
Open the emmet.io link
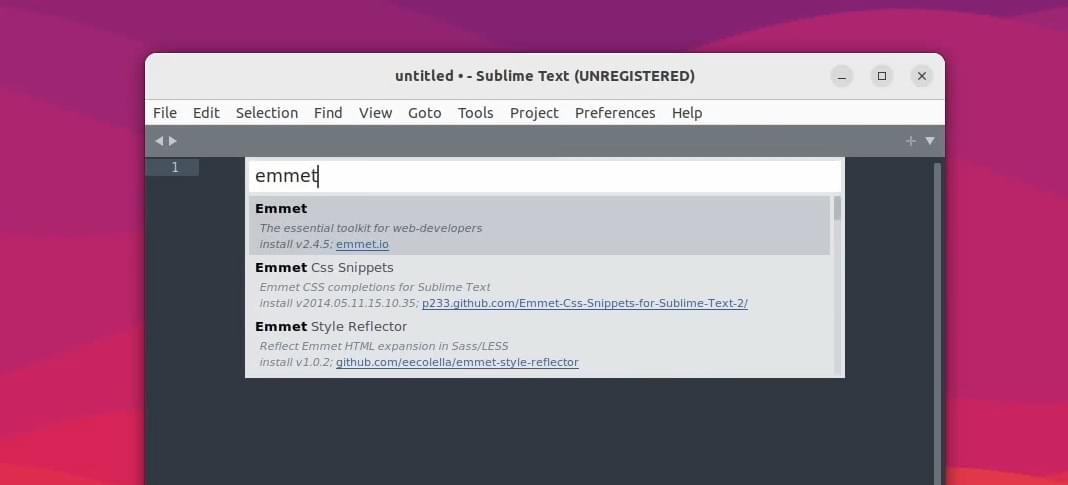362,244
